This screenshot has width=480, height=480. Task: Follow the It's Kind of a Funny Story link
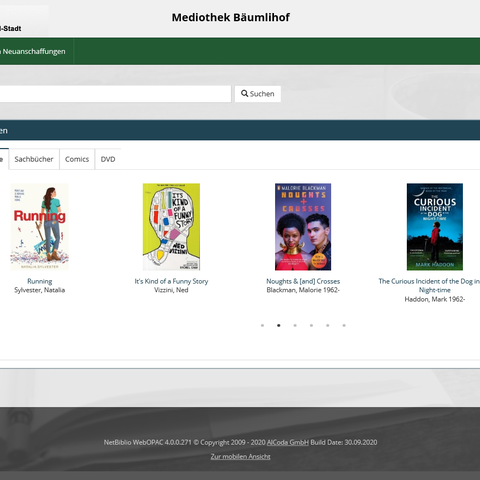pyautogui.click(x=171, y=281)
